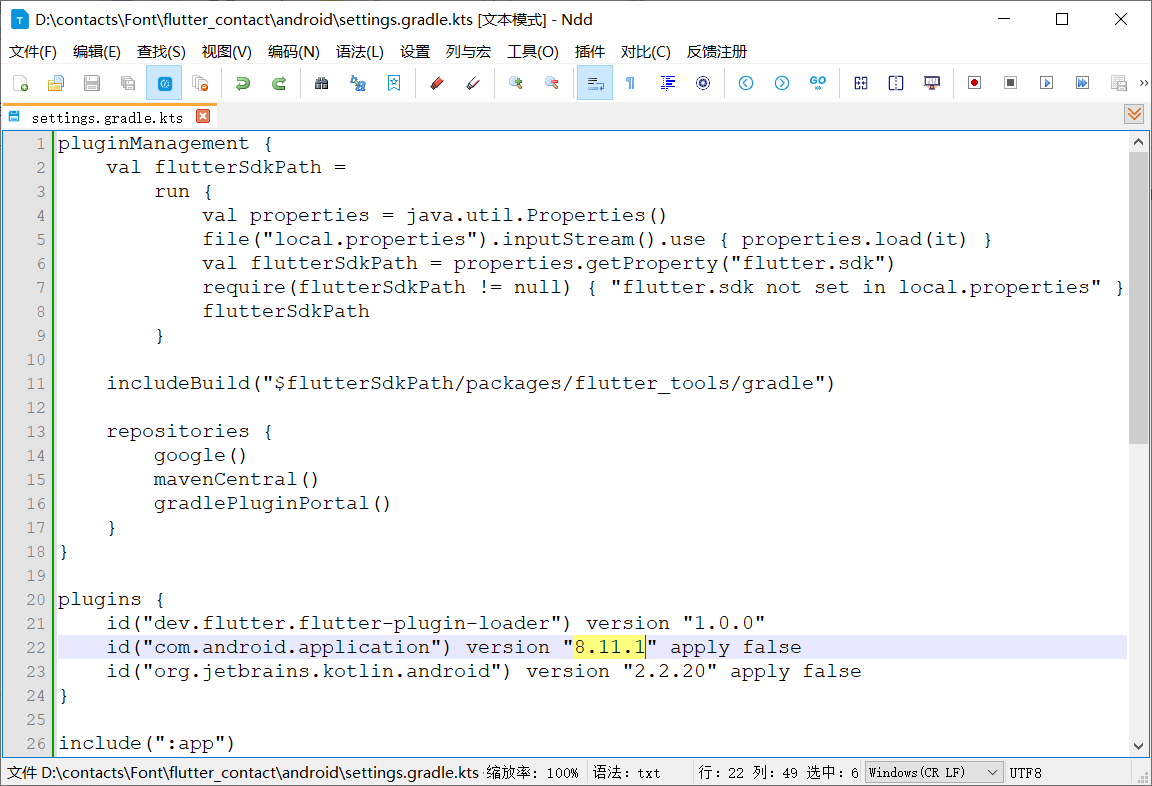Expand the toolbar overflow chevron
1152x786 pixels.
tap(1144, 83)
